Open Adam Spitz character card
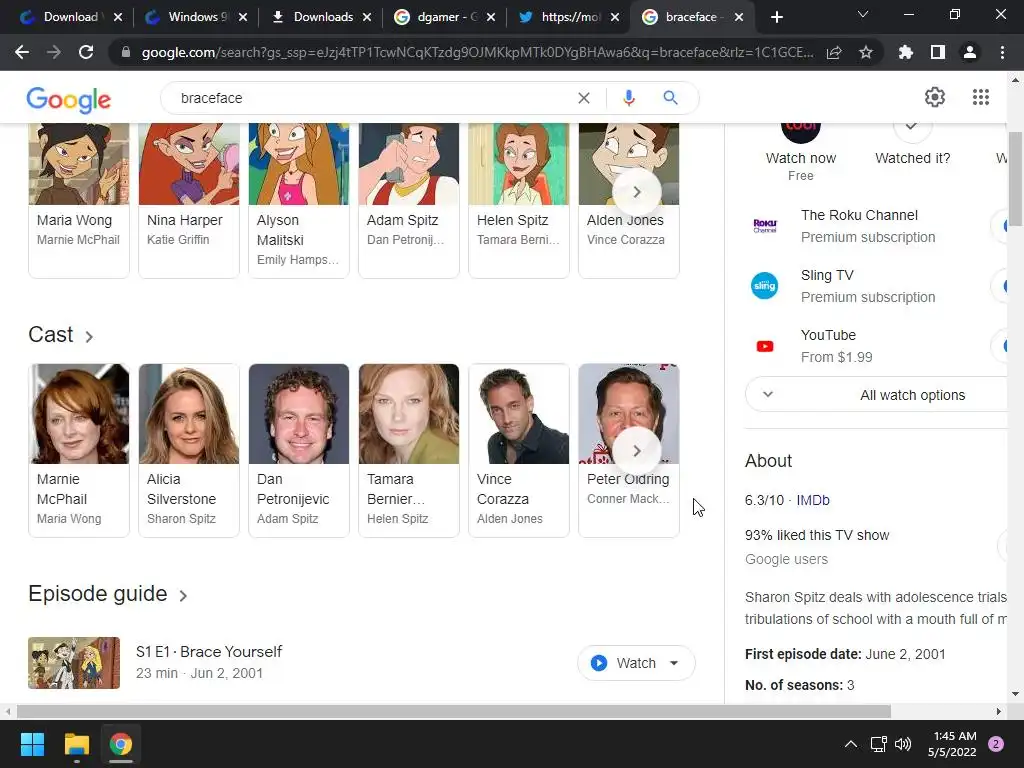 tap(409, 200)
